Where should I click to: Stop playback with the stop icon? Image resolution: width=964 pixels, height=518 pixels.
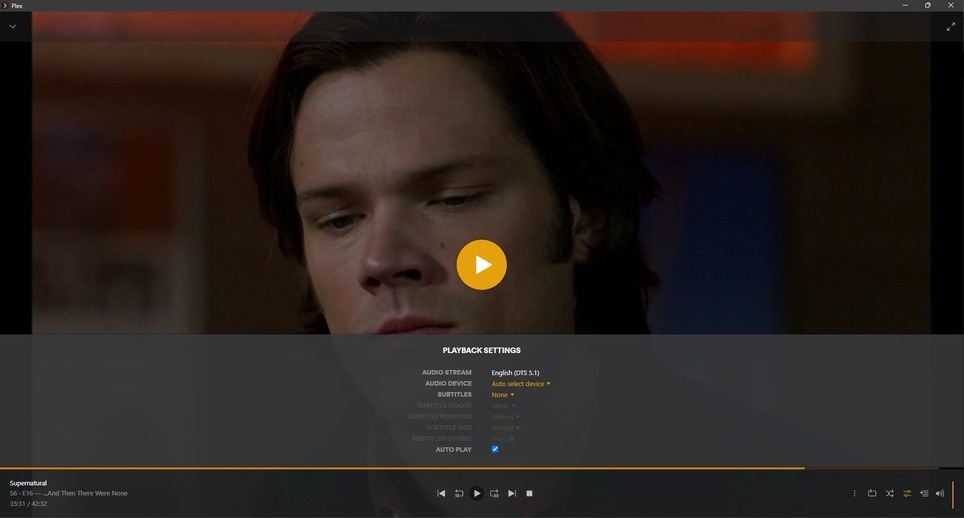click(529, 493)
